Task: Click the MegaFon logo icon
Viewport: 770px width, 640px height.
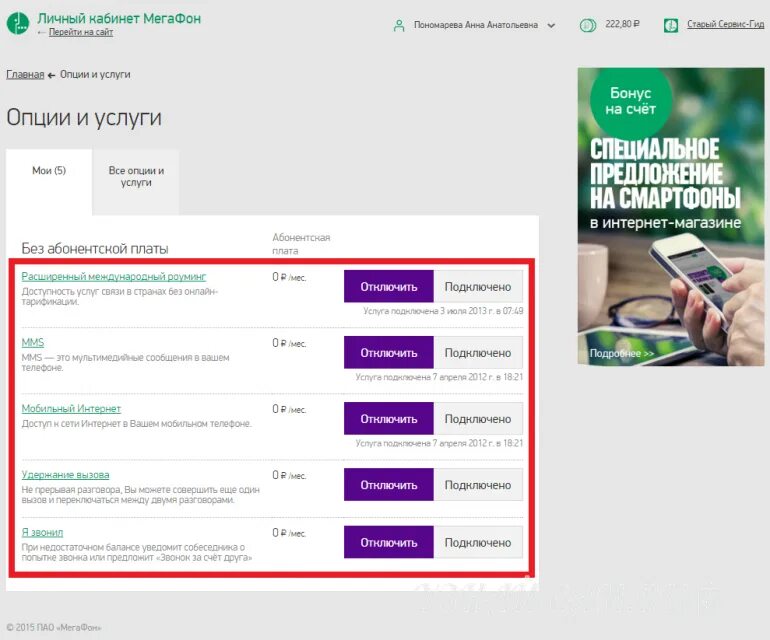Action: [x=18, y=24]
